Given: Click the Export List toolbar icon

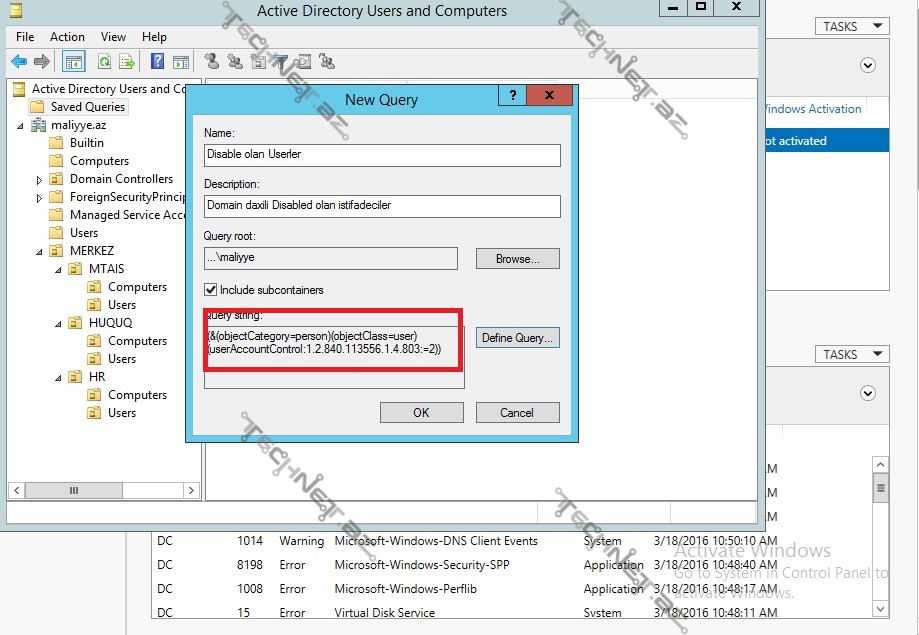Looking at the screenshot, I should tap(127, 62).
